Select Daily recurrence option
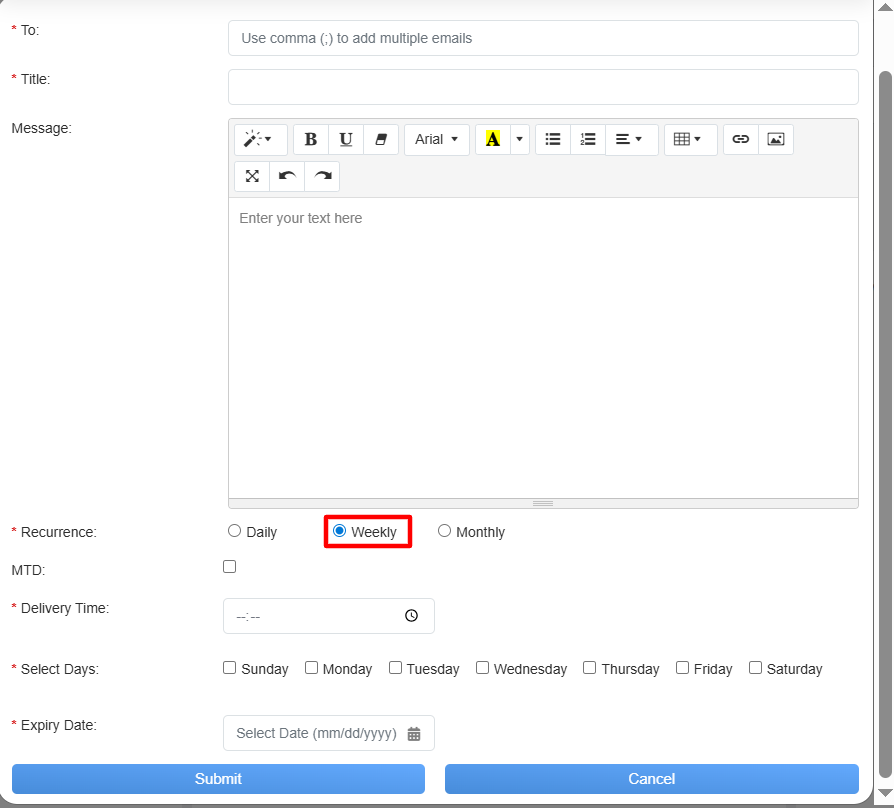Screen dimensions: 894x808 pyautogui.click(x=235, y=531)
